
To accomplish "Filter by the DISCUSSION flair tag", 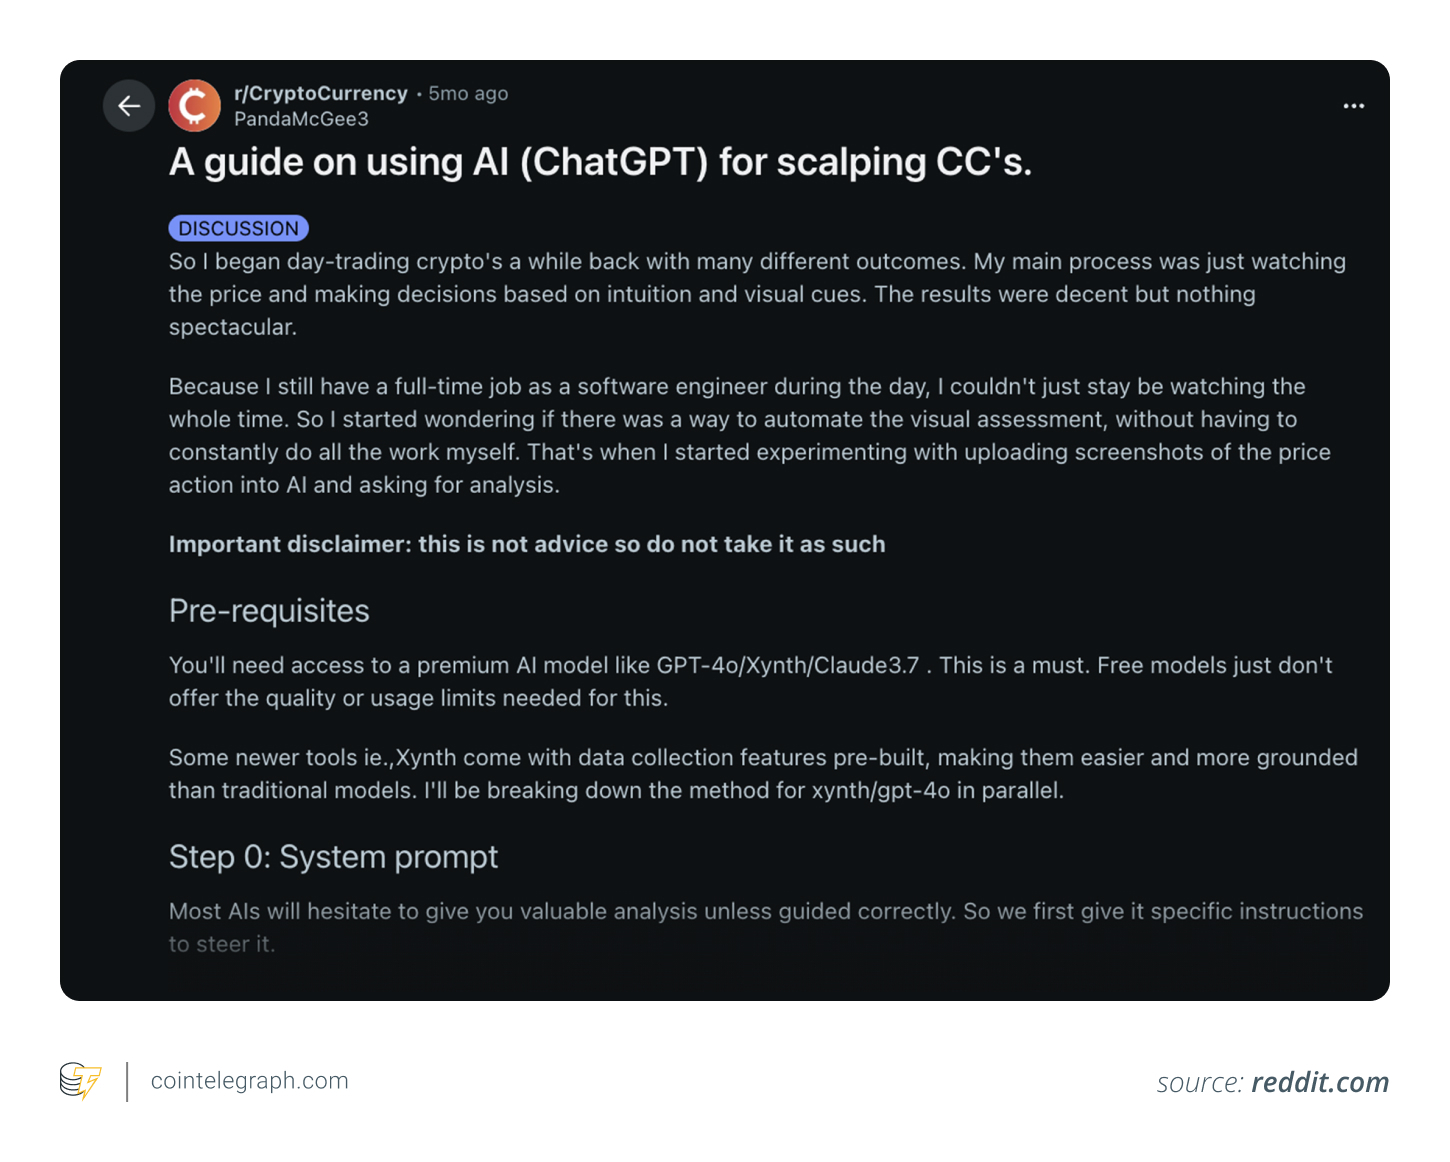I will pos(239,228).
